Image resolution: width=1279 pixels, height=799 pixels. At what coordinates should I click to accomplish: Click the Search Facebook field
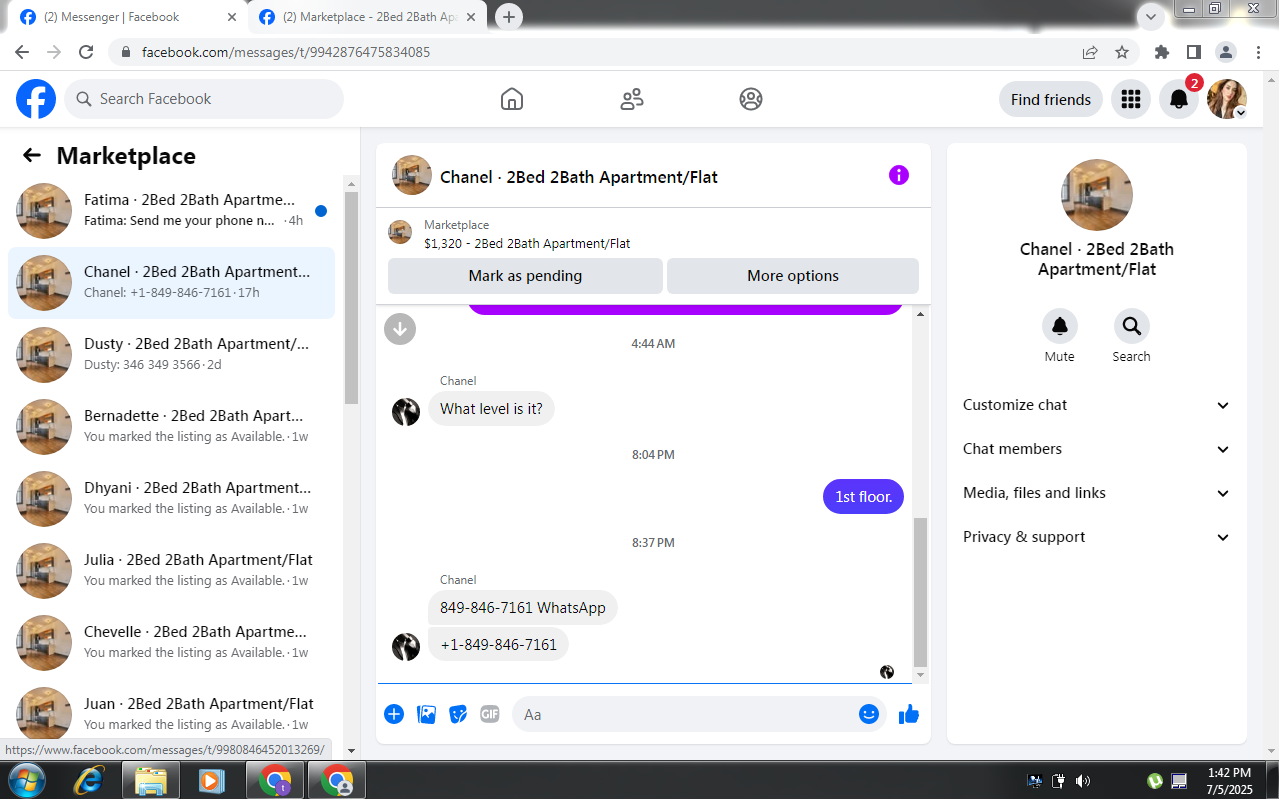pyautogui.click(x=204, y=99)
